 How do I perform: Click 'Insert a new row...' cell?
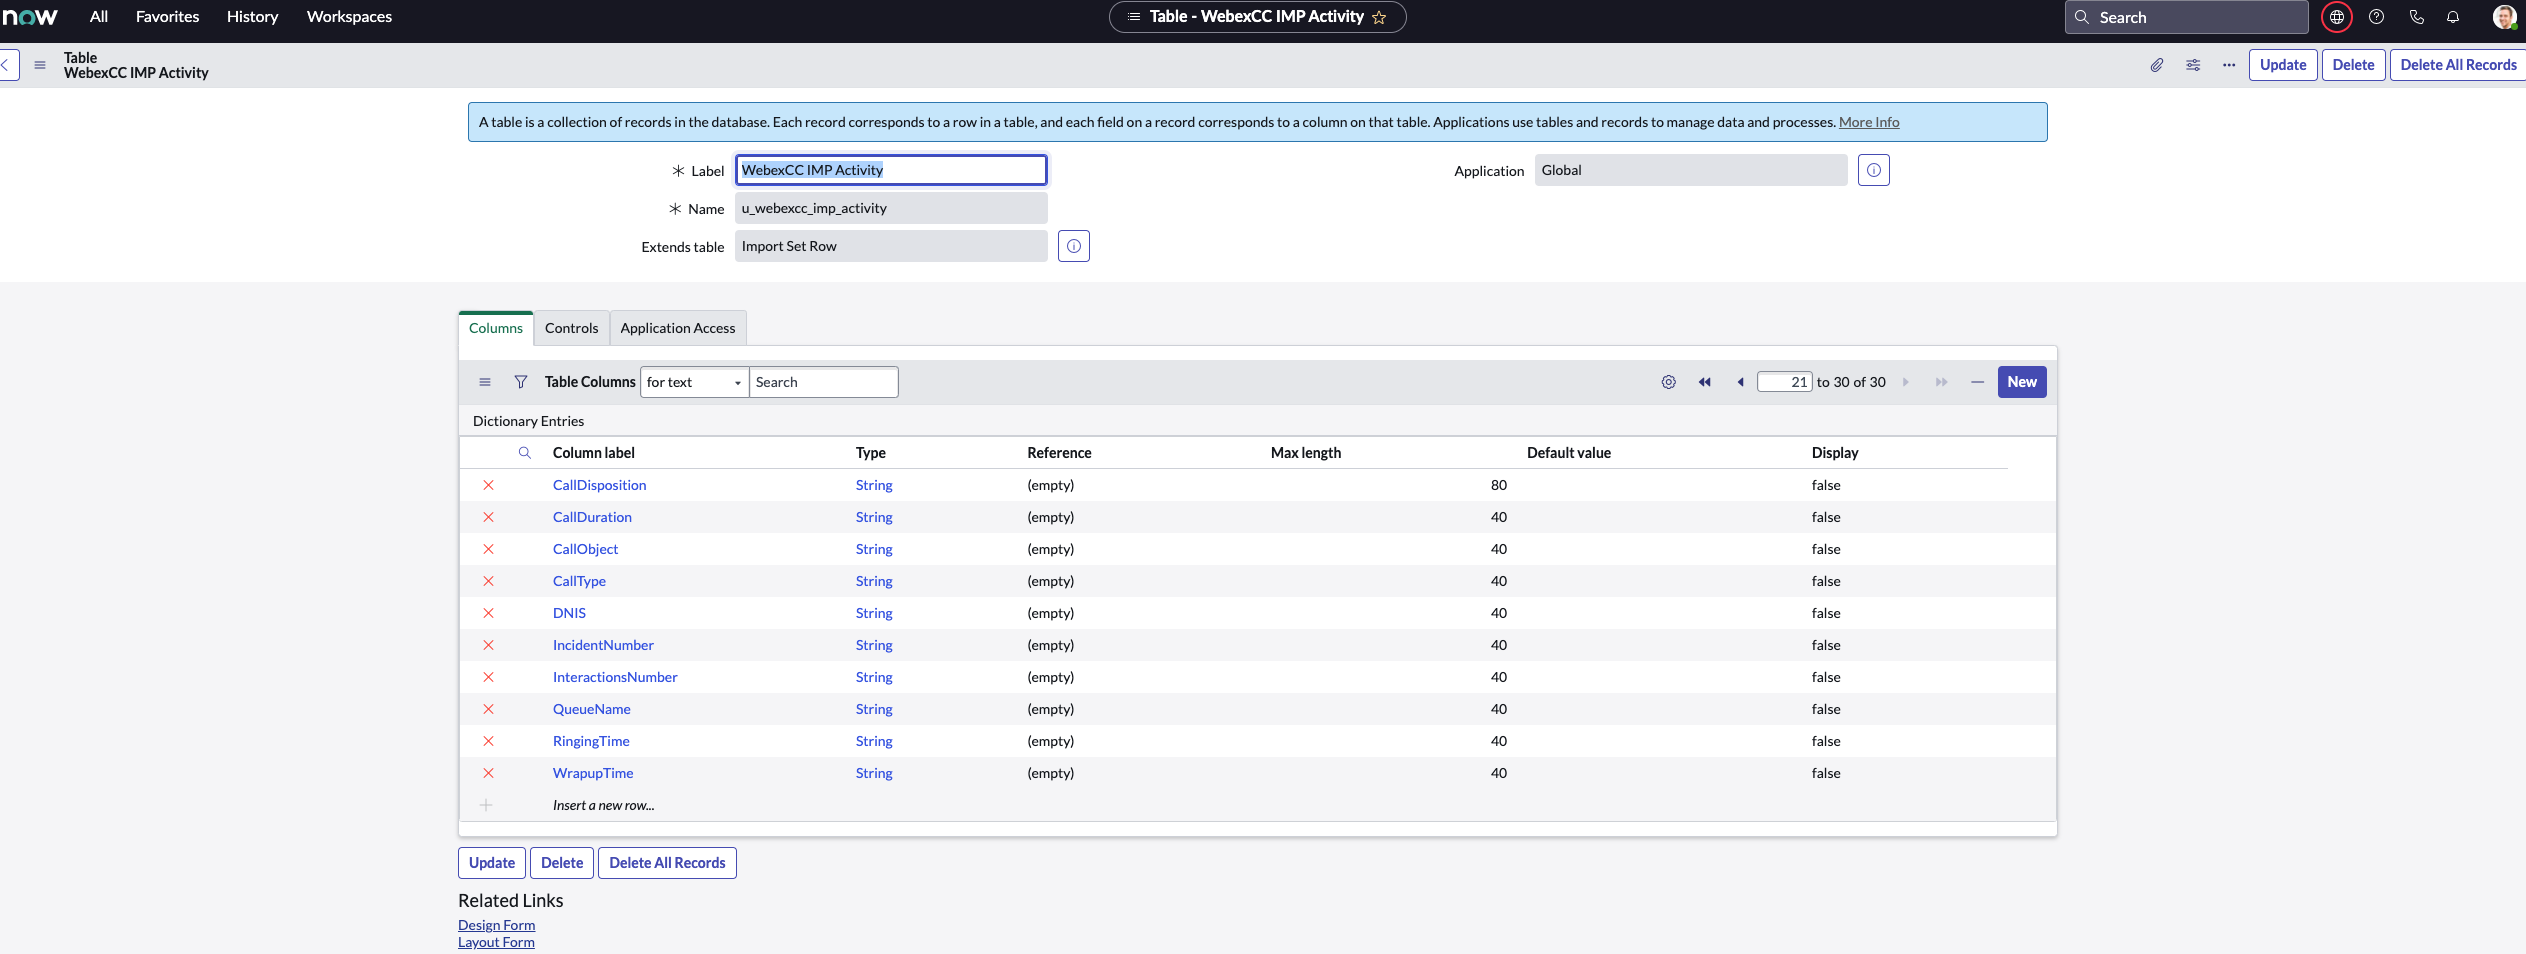(604, 805)
